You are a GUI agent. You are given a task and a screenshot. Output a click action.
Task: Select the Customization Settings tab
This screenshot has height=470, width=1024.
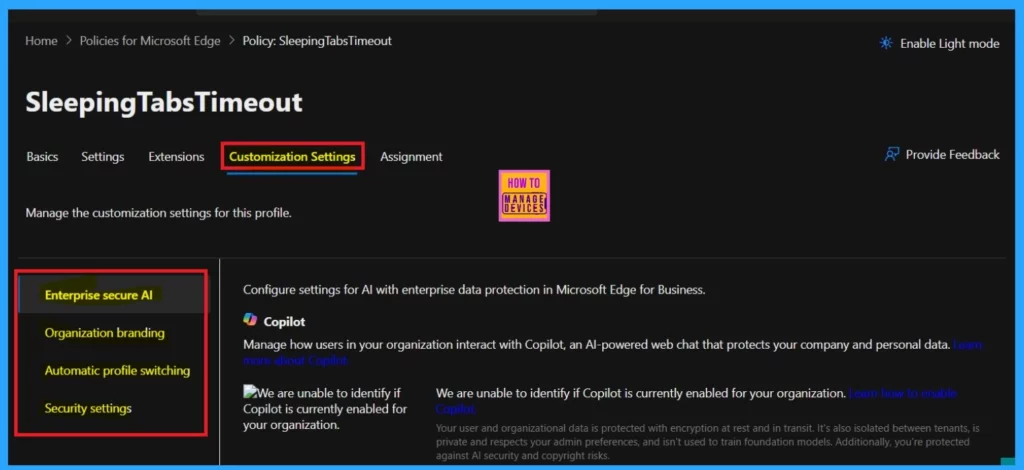tap(292, 157)
